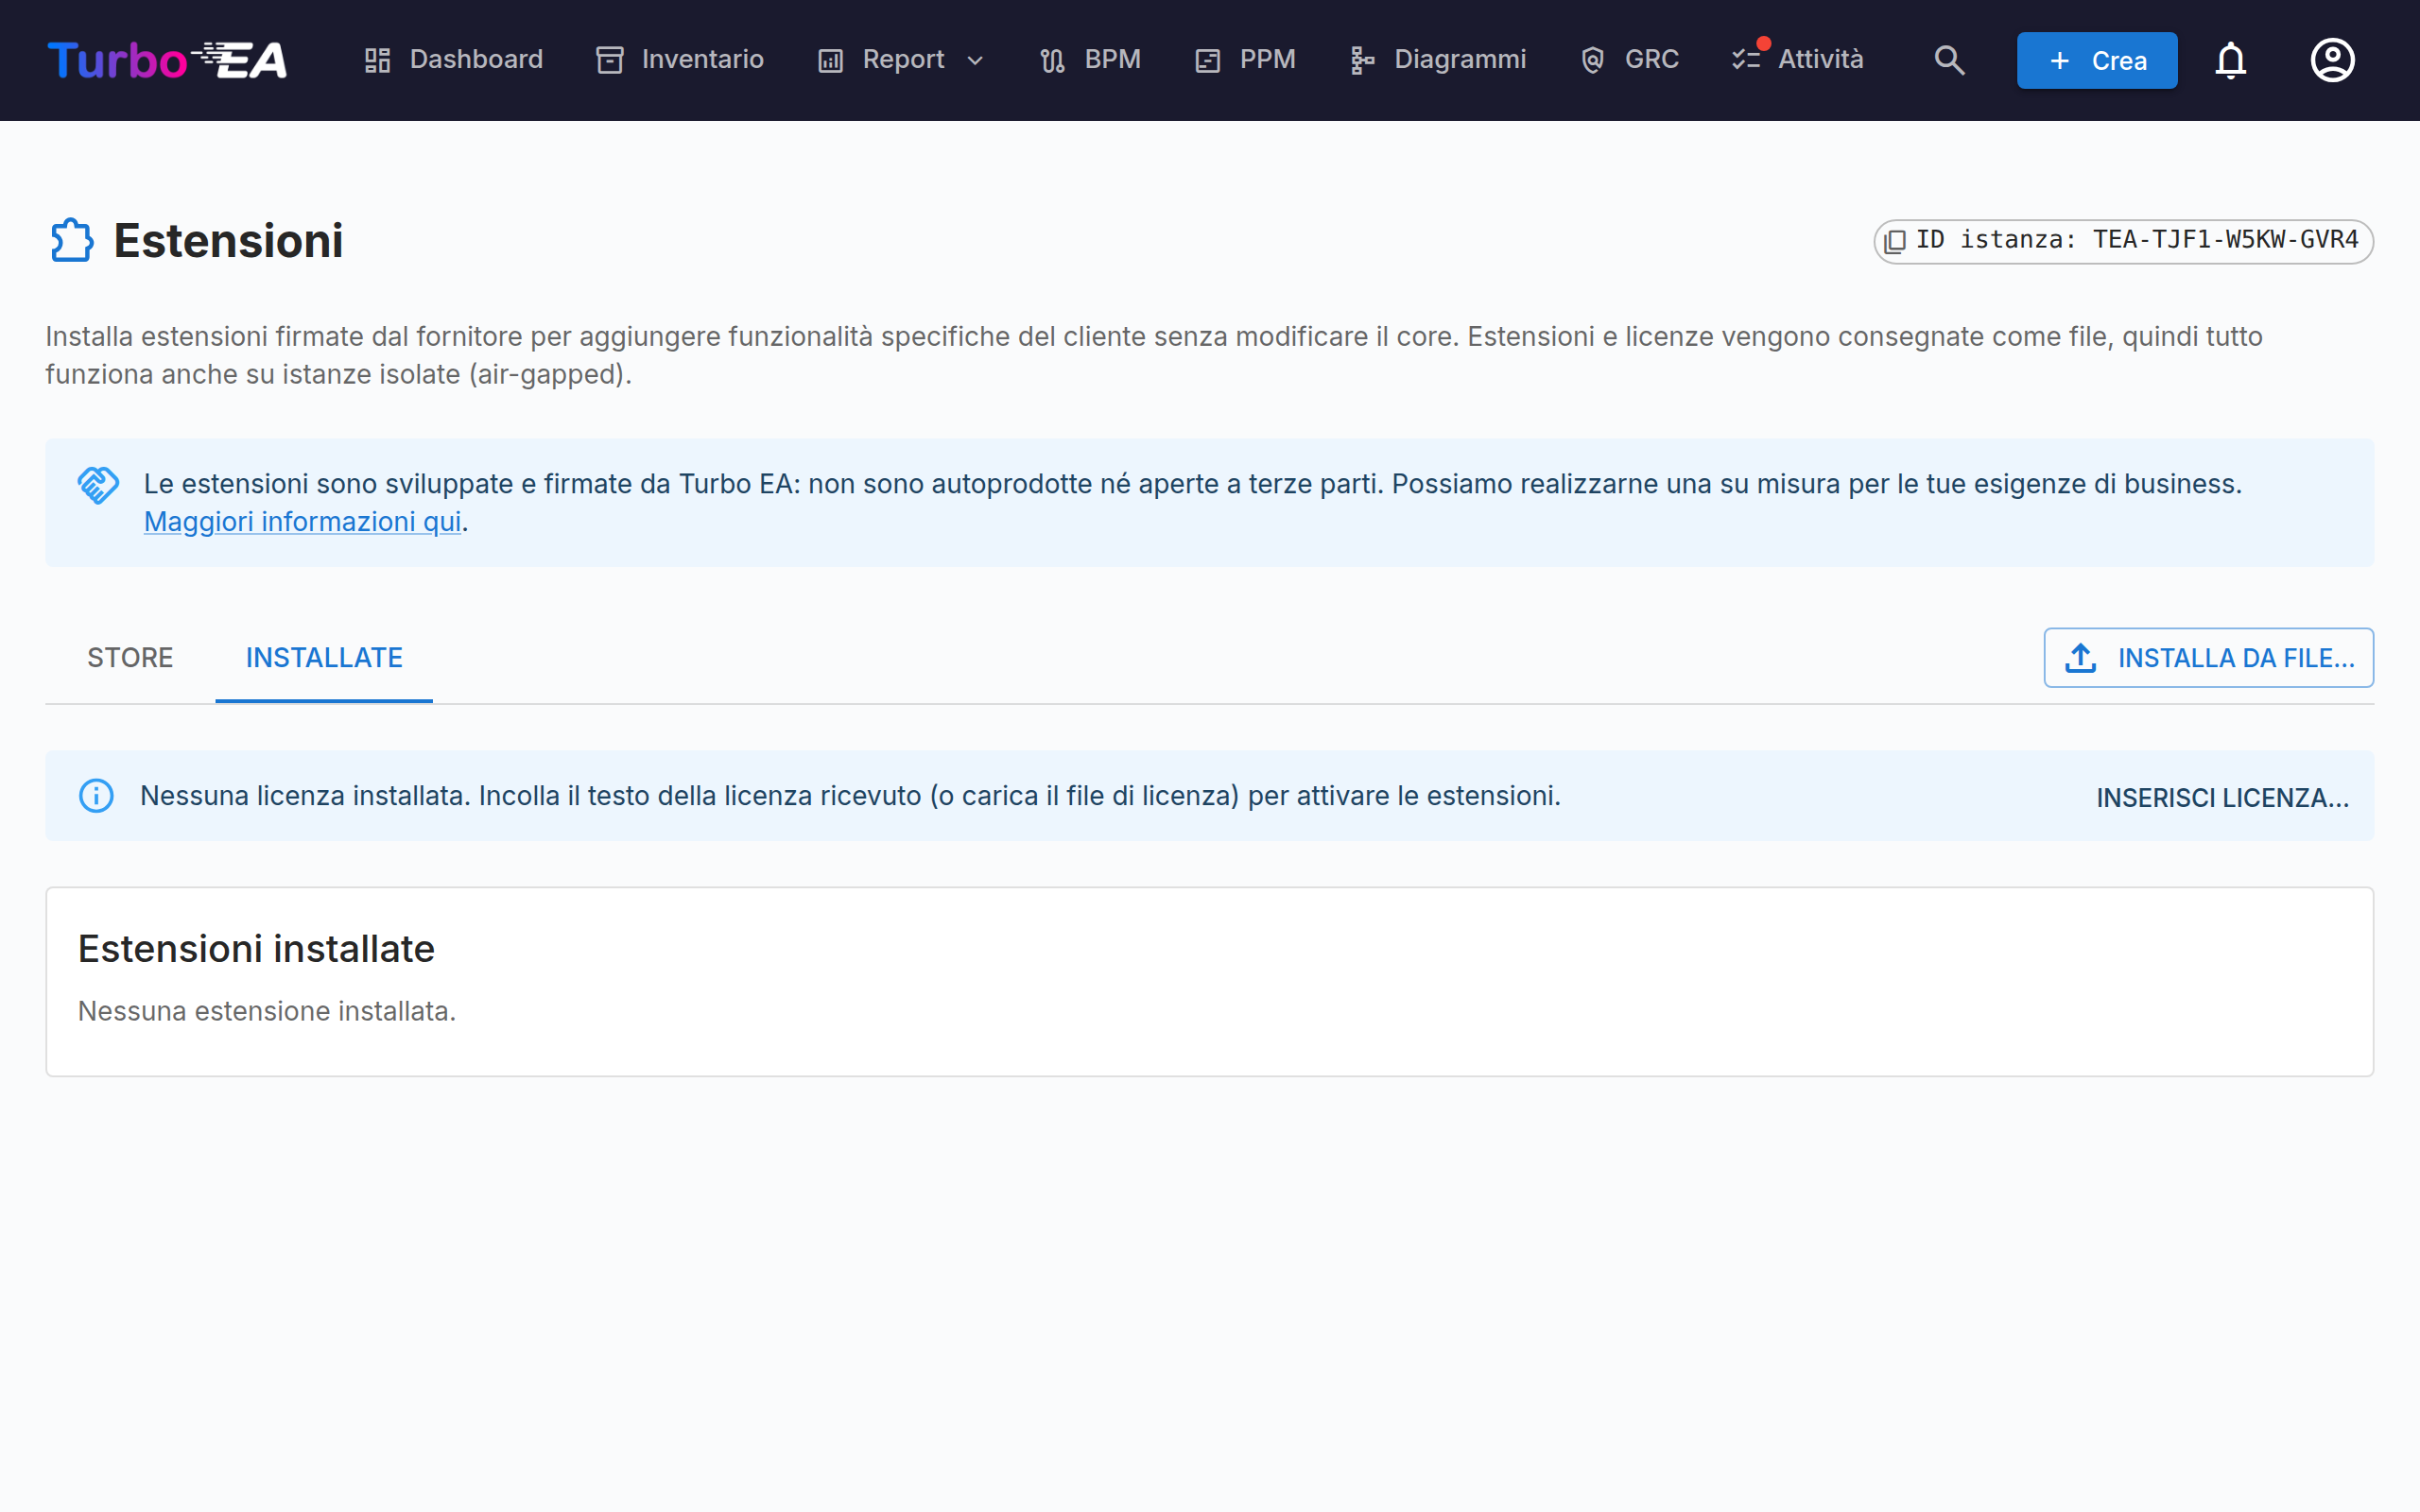Open the BPM section
Image resolution: width=2420 pixels, height=1512 pixels.
(1090, 60)
